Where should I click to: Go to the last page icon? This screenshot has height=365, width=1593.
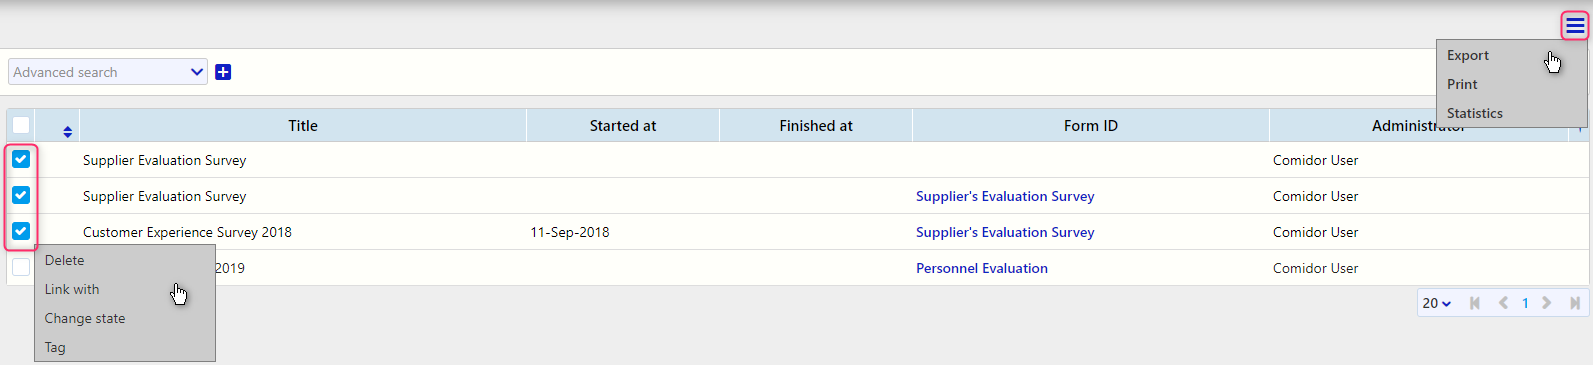1575,303
